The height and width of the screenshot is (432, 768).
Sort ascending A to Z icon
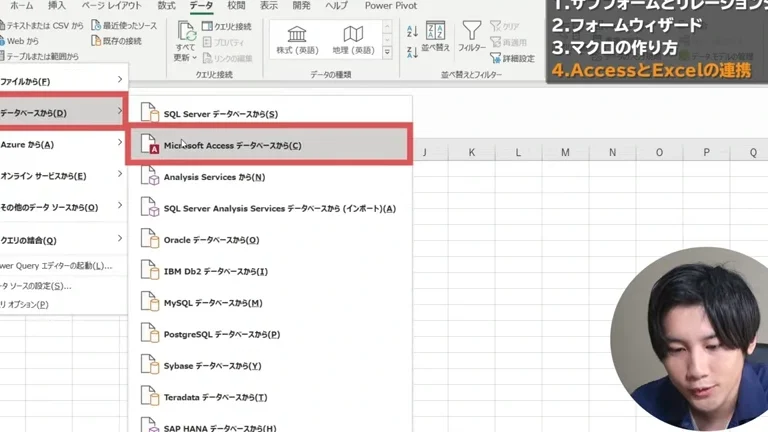(x=412, y=31)
